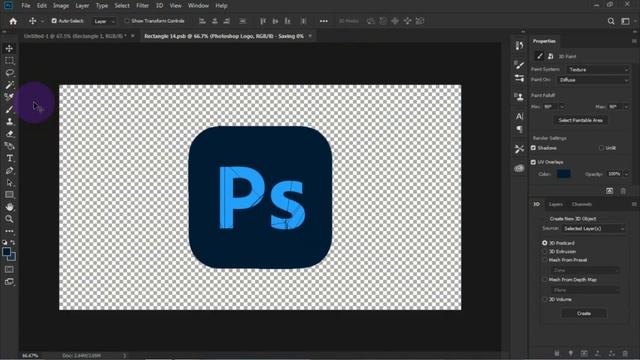
Task: Select the Hand tool
Action: (9, 207)
